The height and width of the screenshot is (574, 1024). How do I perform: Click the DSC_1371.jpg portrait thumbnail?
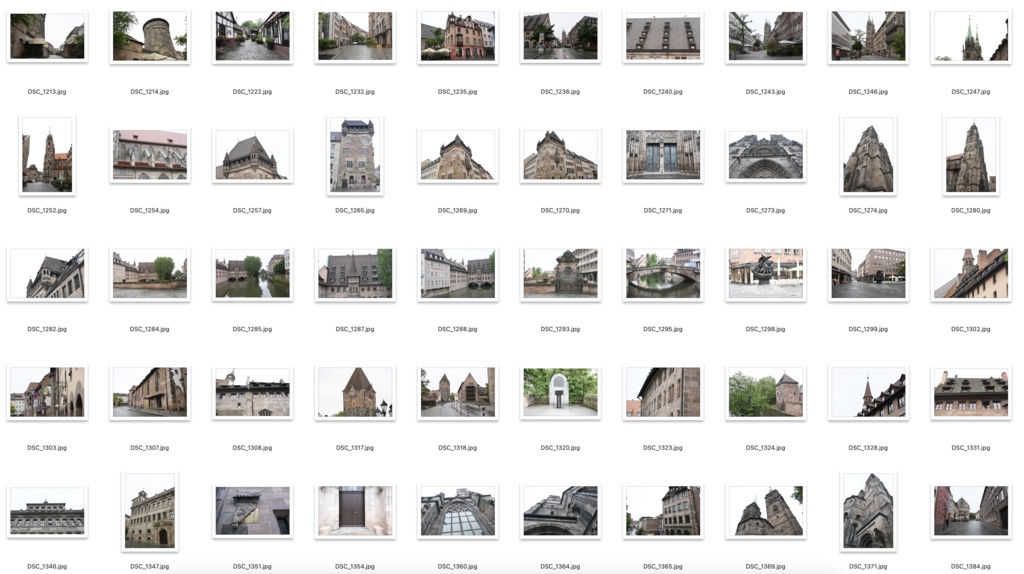click(x=868, y=511)
